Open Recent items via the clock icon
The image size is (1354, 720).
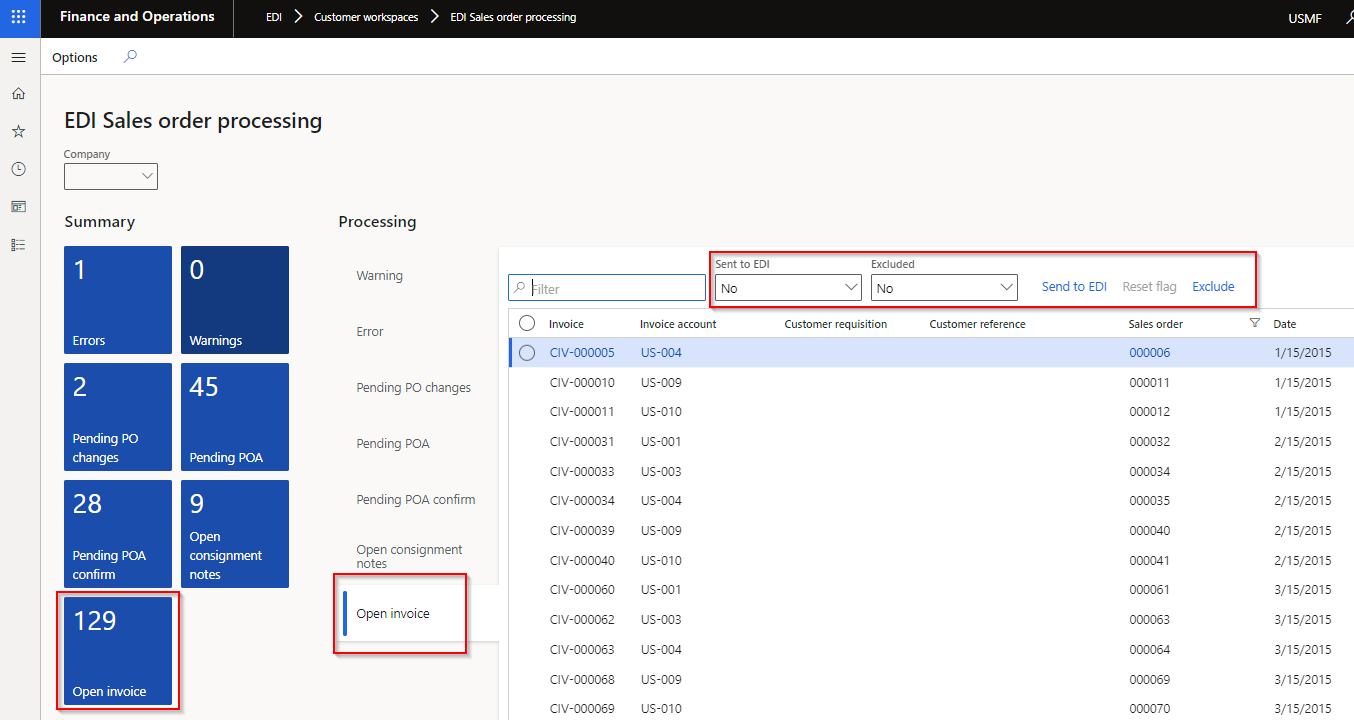(18, 168)
